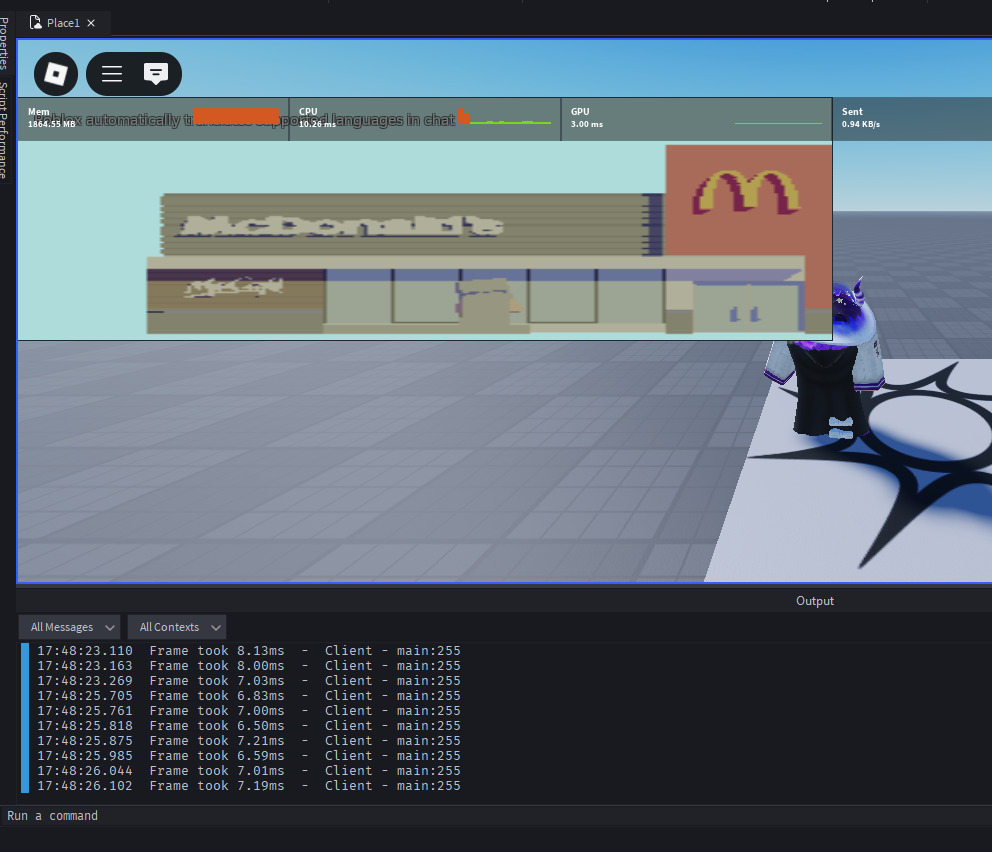Open the Roblox logo menu button
992x852 pixels.
(x=56, y=74)
